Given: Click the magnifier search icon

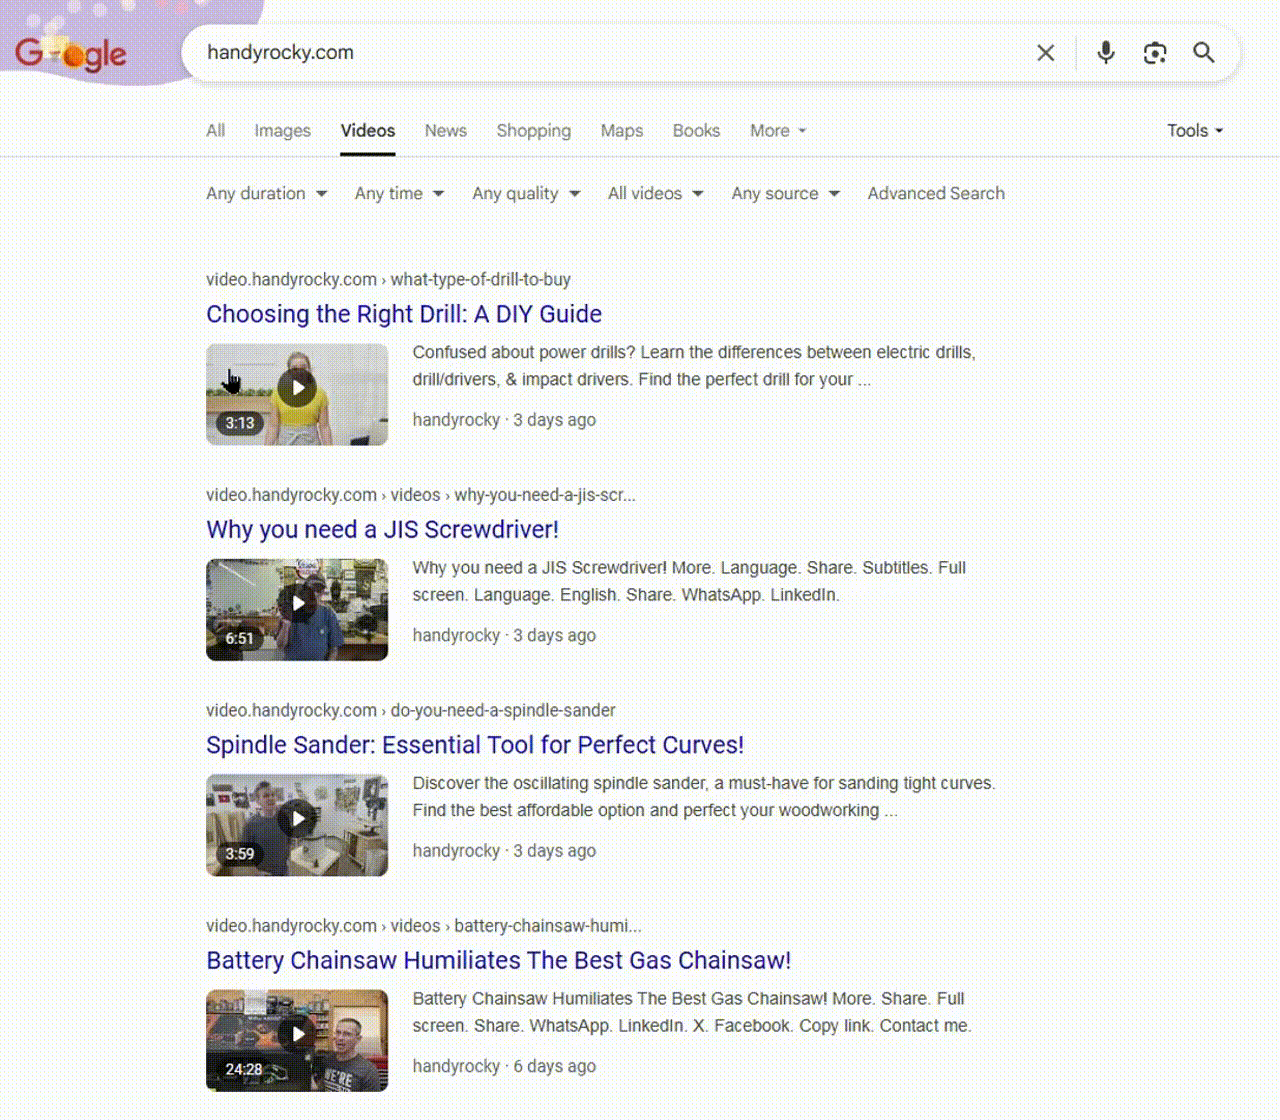Looking at the screenshot, I should (x=1204, y=53).
